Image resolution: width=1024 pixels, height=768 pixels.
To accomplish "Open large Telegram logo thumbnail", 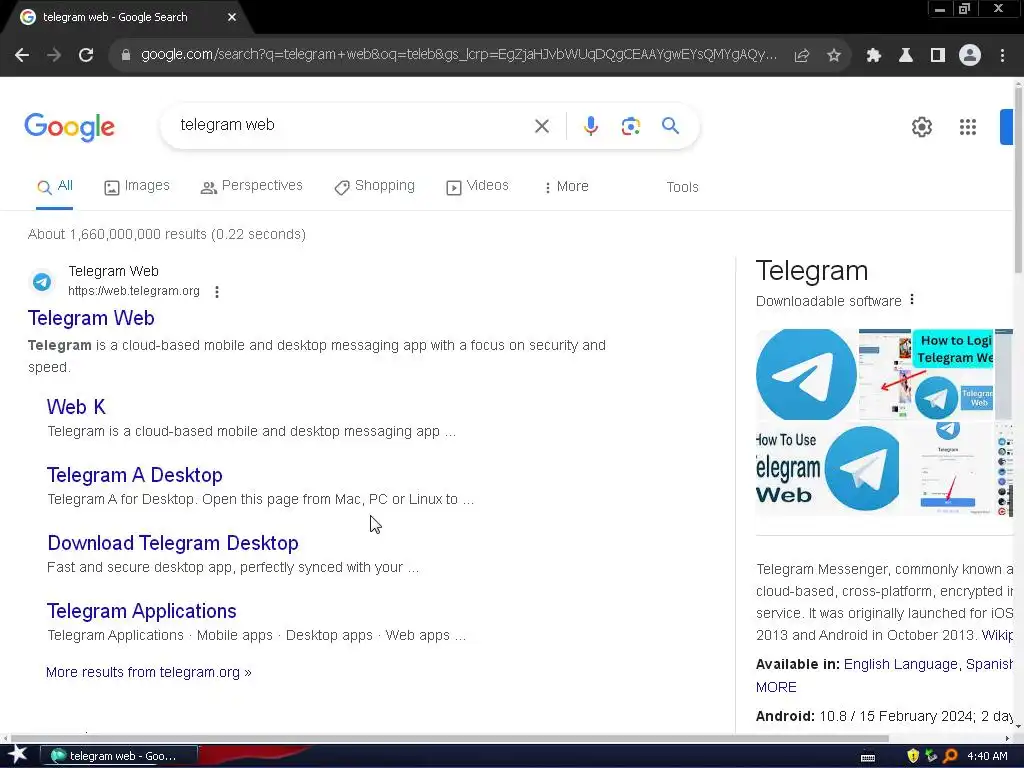I will (807, 374).
